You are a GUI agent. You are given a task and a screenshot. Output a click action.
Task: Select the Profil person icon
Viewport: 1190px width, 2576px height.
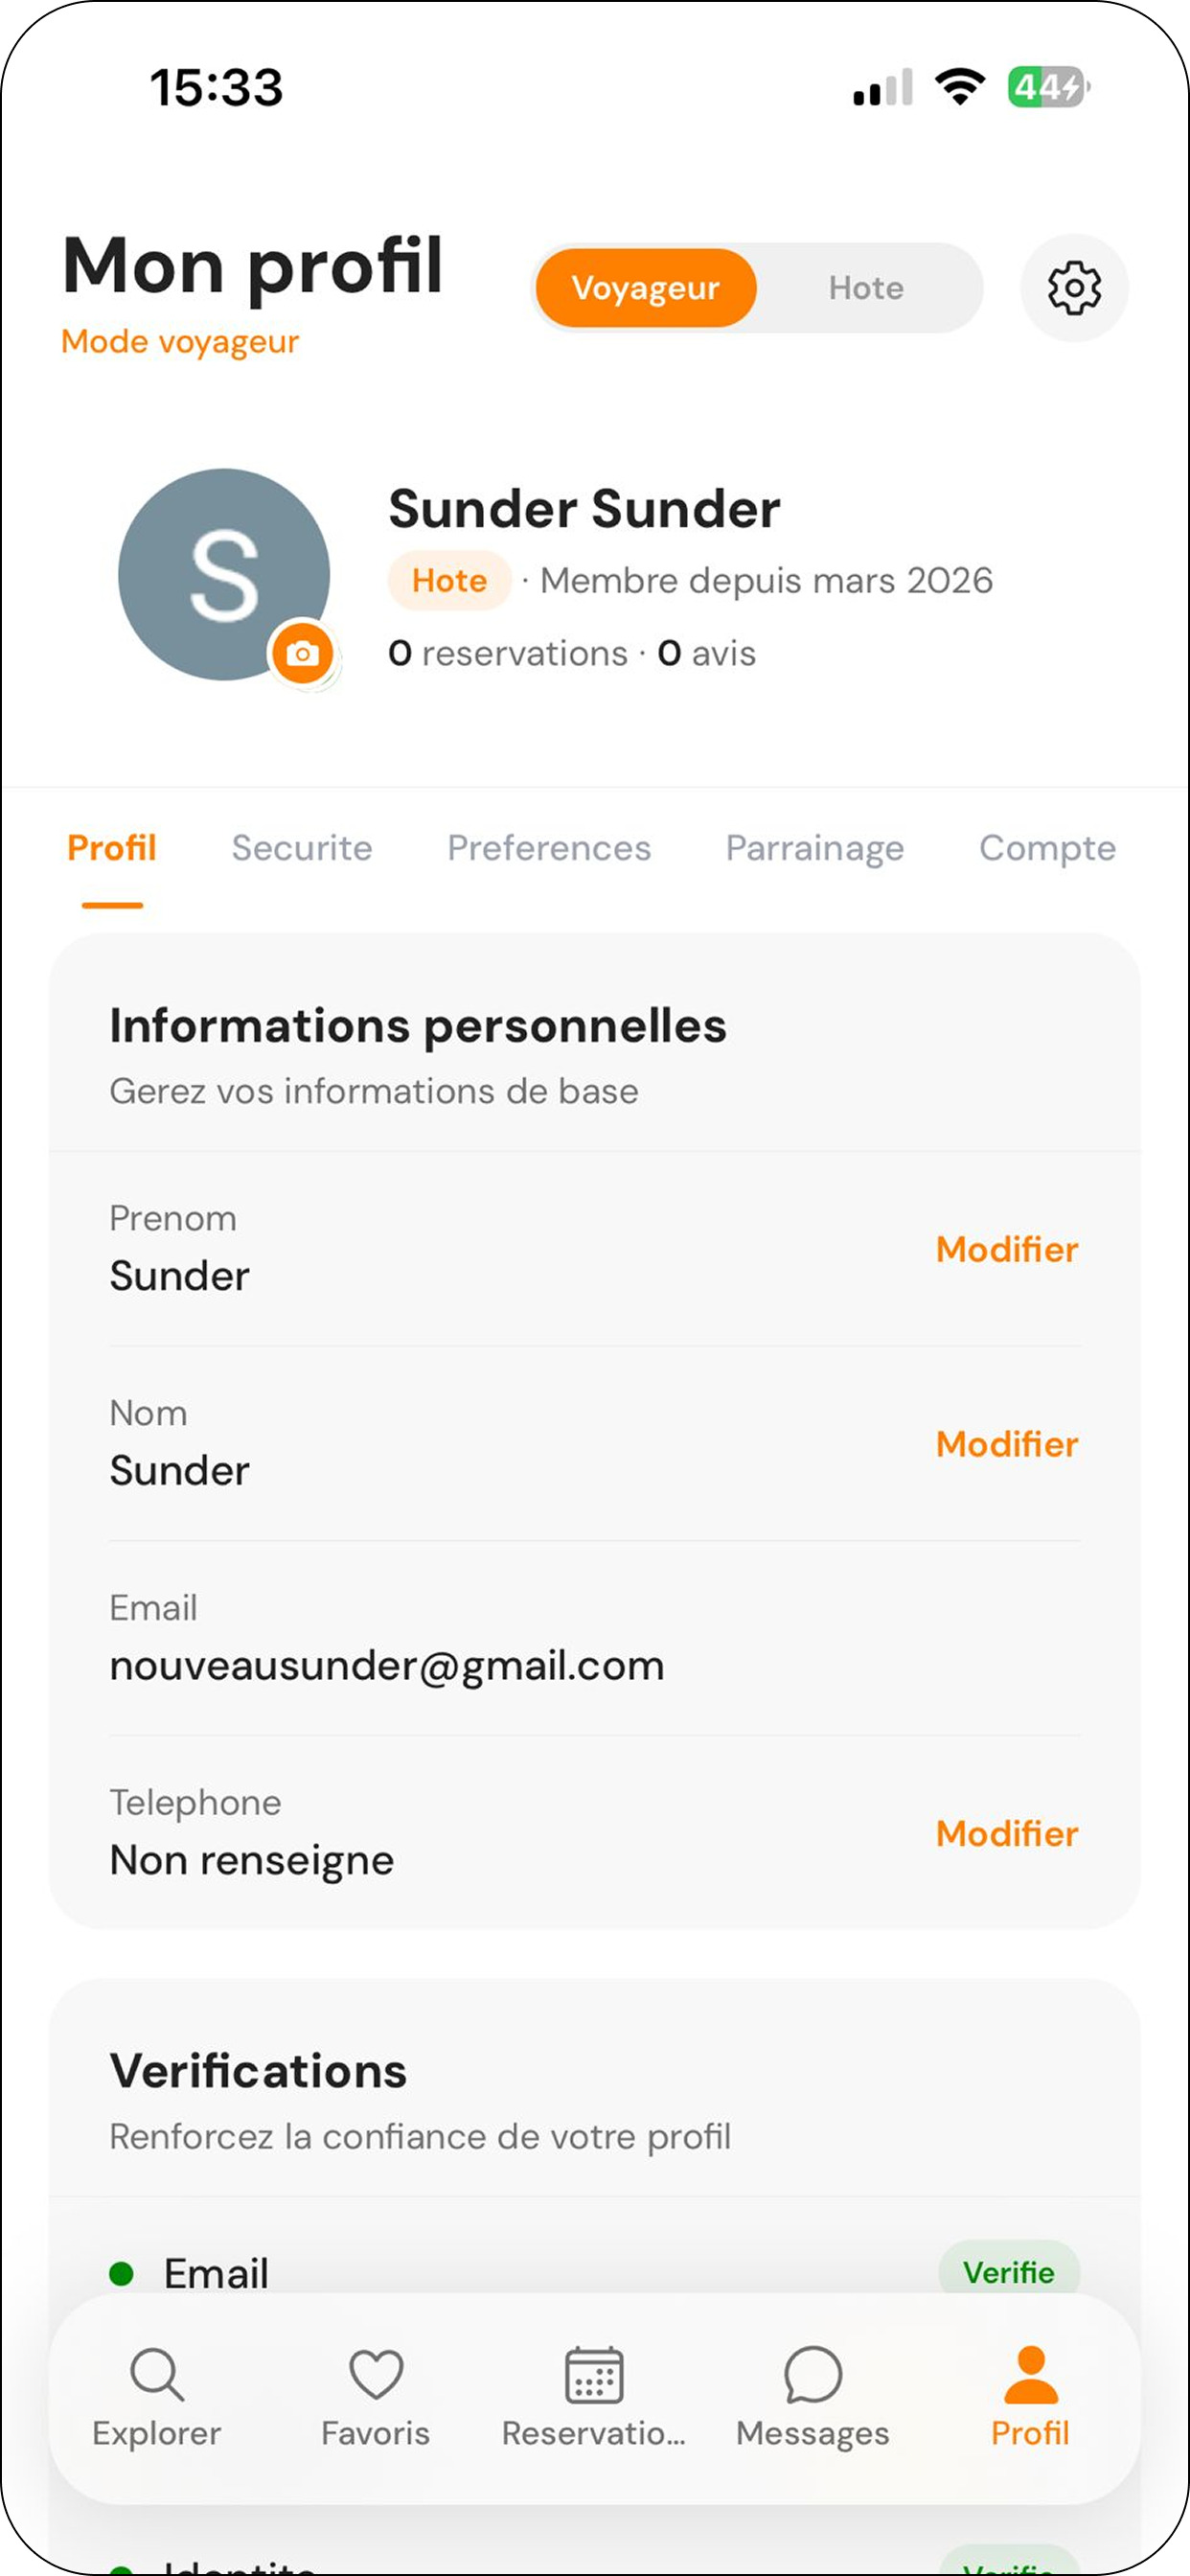point(1031,2373)
